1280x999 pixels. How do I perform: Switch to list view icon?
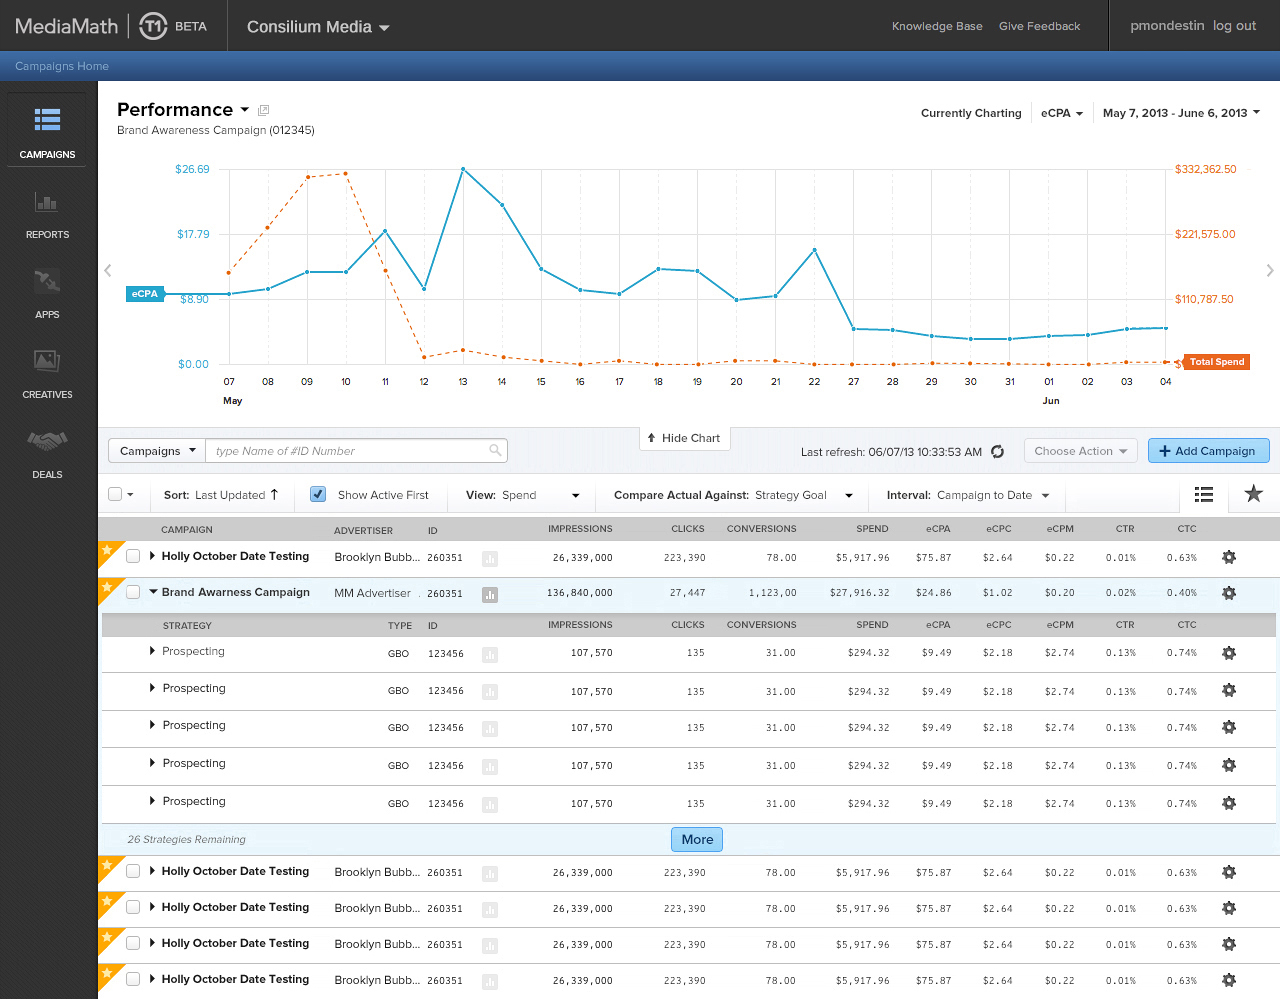[x=1204, y=494]
